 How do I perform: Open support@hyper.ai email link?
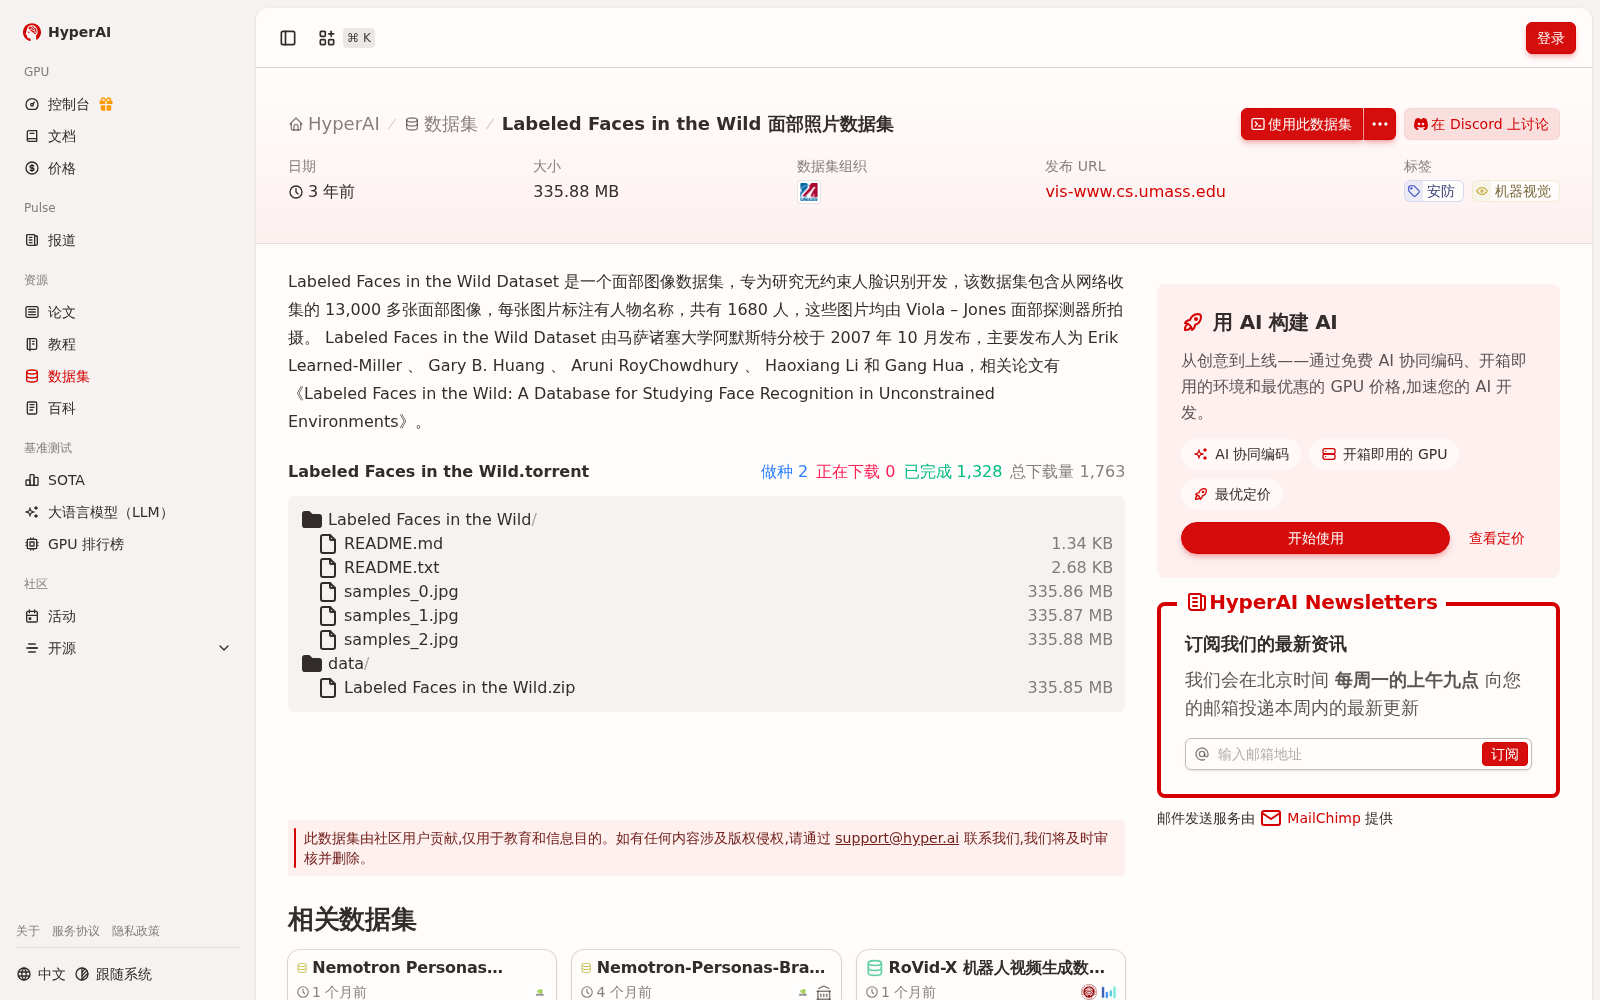coord(897,838)
